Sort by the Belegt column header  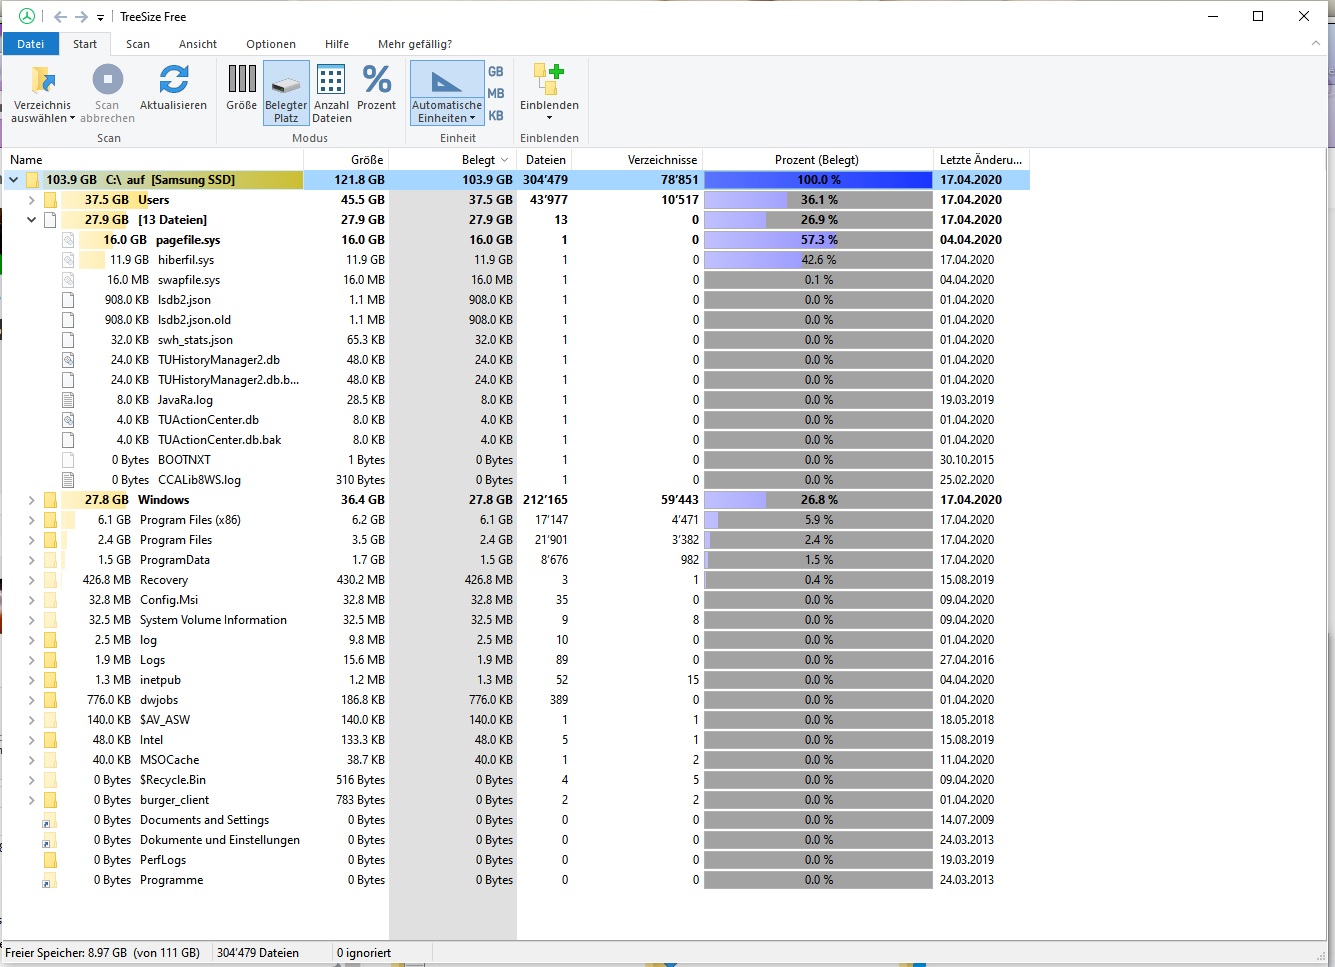tap(478, 160)
